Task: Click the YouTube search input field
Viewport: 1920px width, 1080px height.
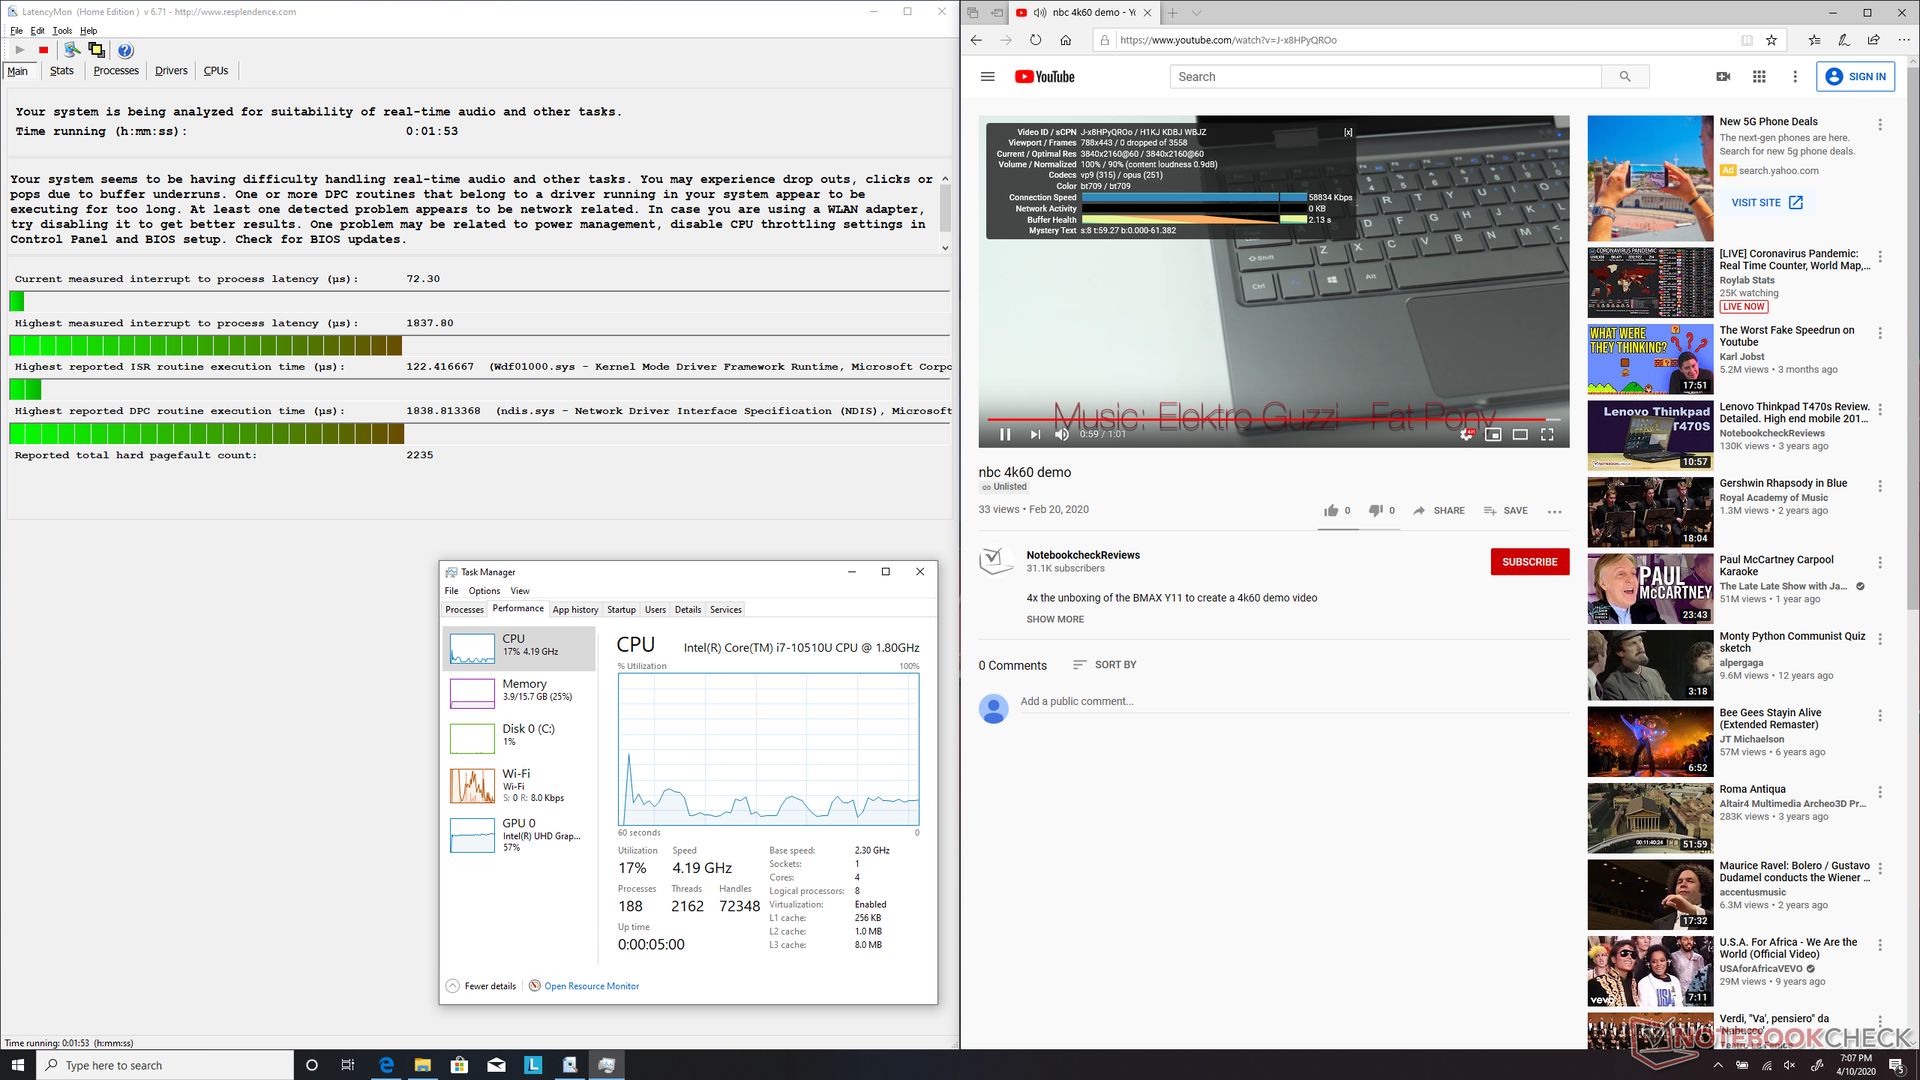Action: [1385, 77]
